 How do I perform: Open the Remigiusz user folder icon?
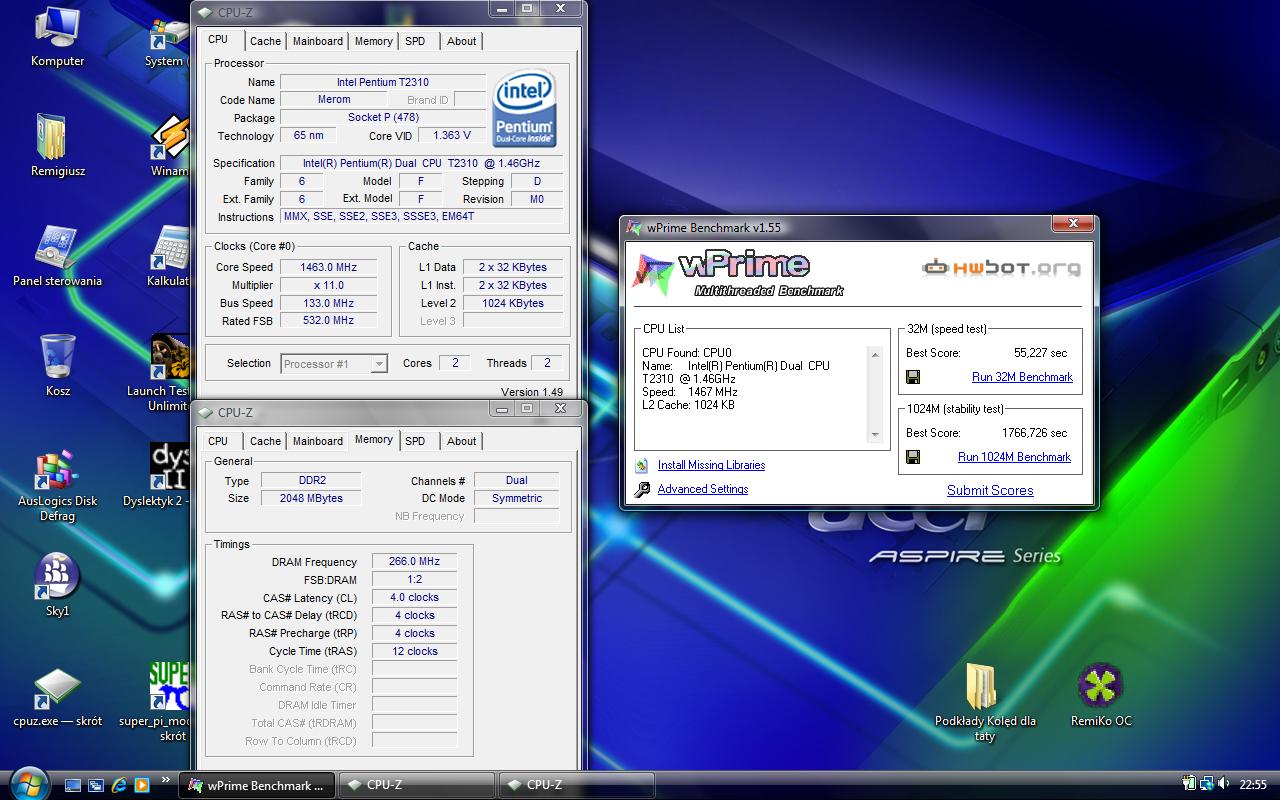[x=51, y=138]
